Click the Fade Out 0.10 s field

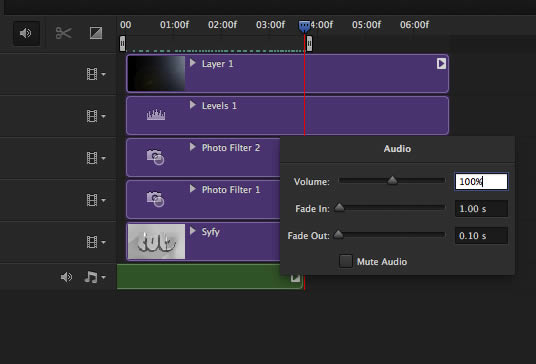[x=481, y=235]
